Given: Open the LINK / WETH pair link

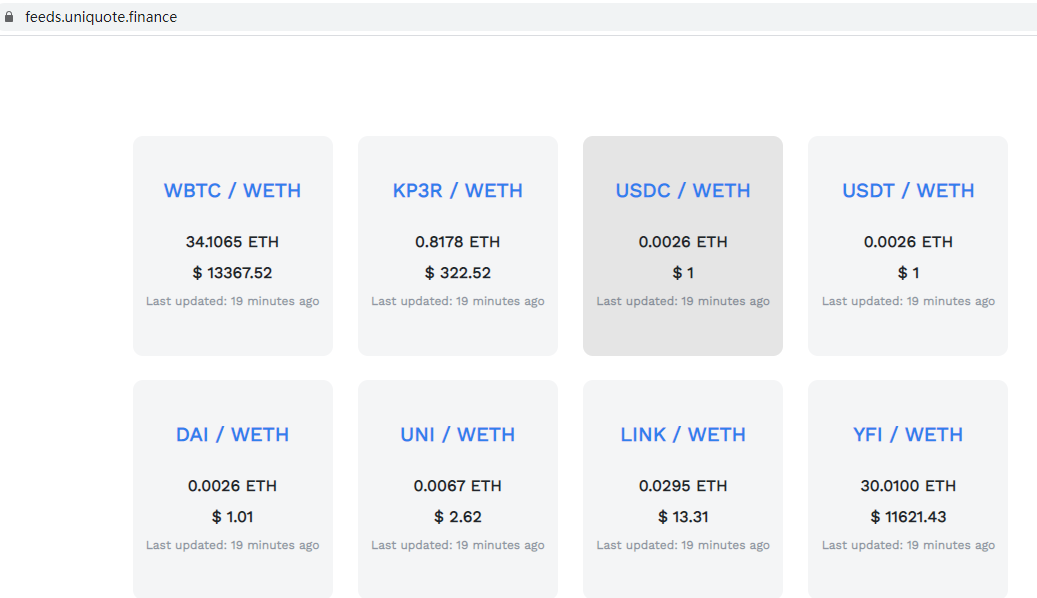Looking at the screenshot, I should tap(683, 435).
